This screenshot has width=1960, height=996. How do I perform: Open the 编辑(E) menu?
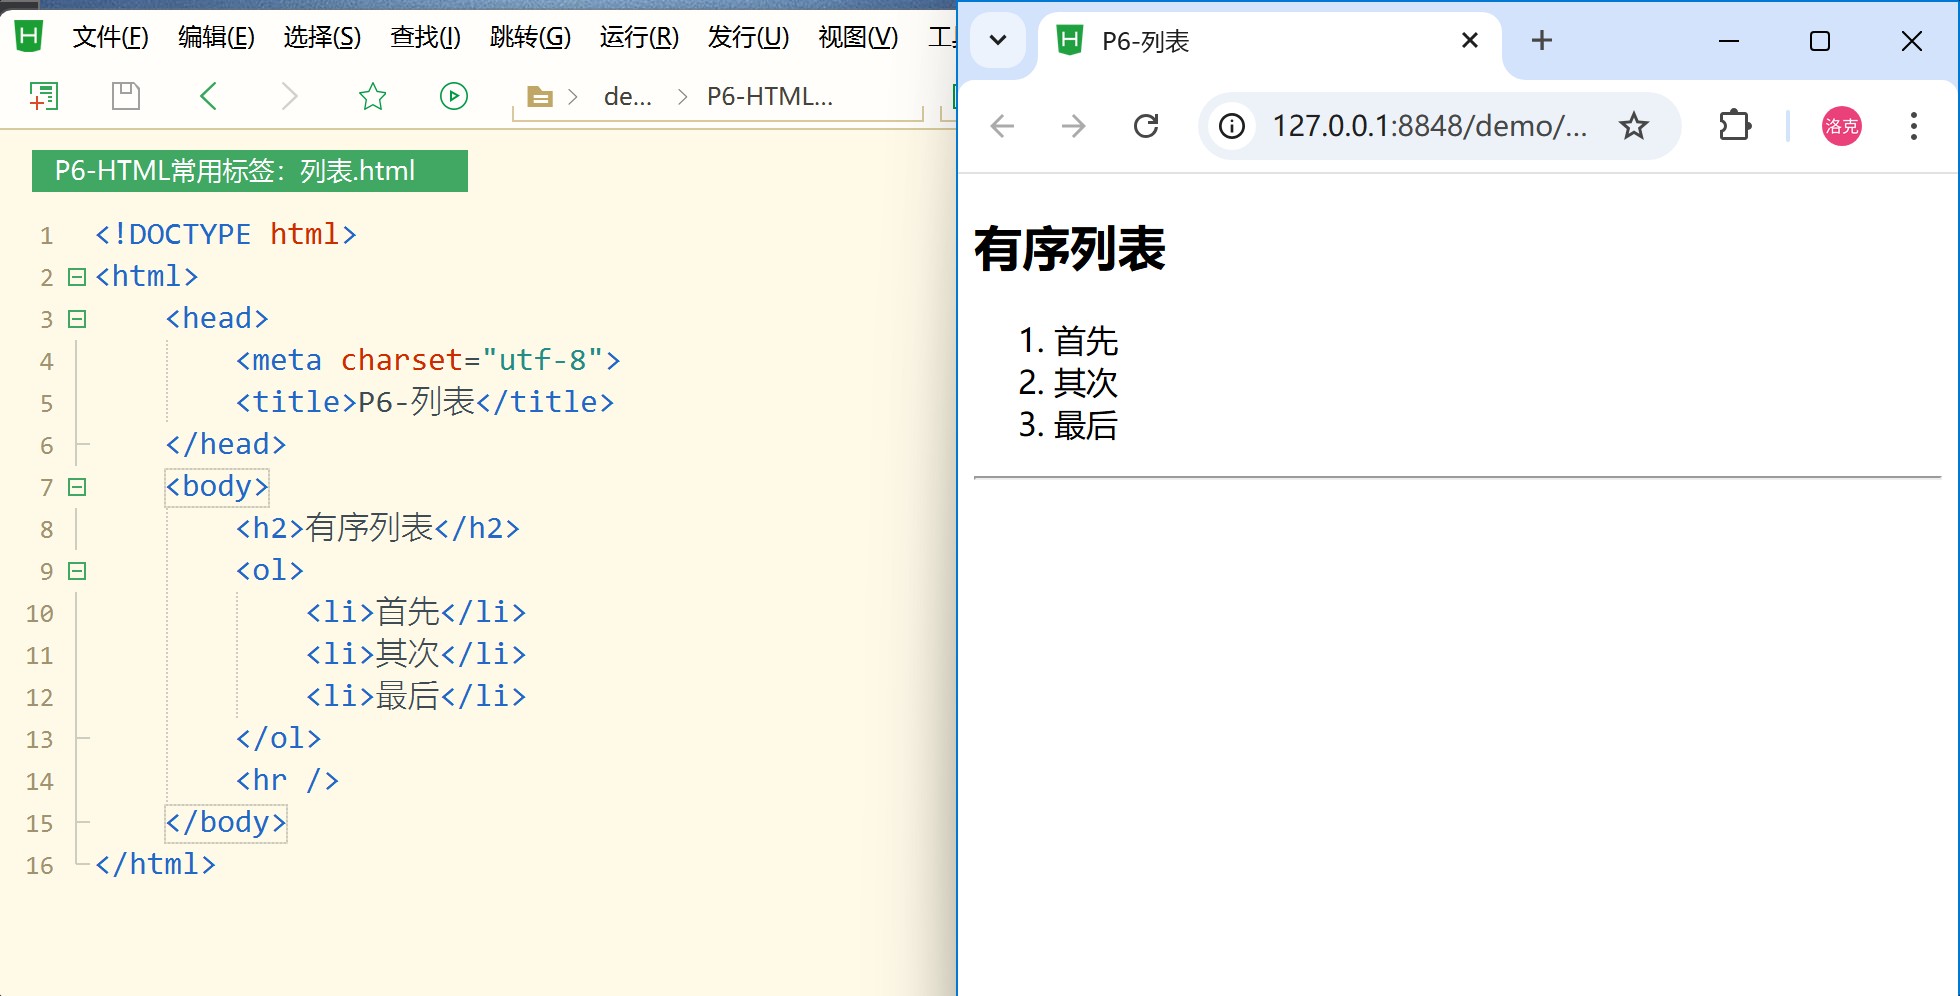pos(216,38)
